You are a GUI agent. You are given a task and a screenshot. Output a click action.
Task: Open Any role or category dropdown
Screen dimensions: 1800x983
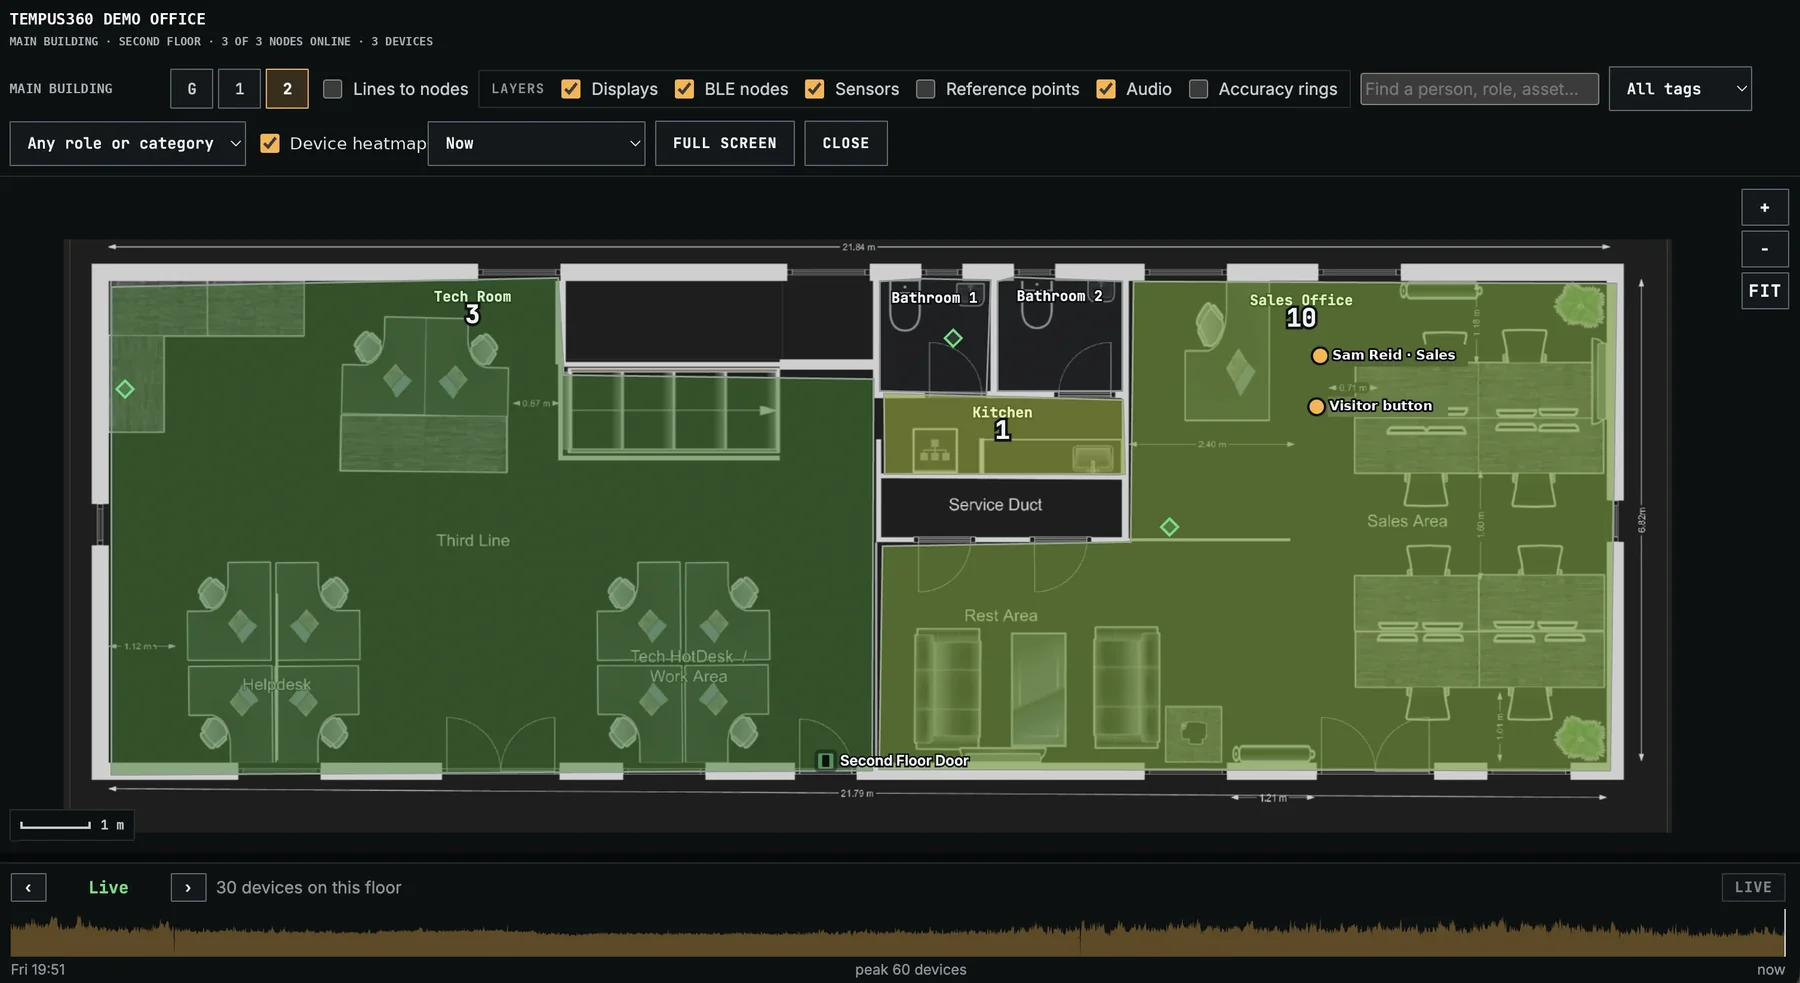[128, 143]
